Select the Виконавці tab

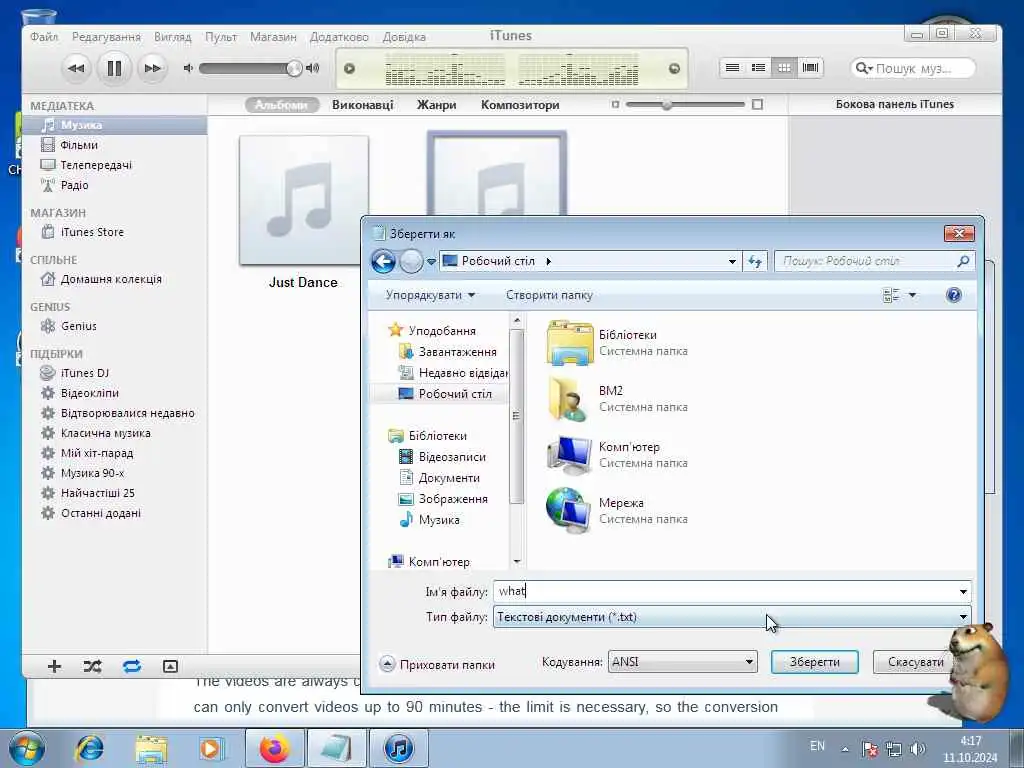pos(362,104)
